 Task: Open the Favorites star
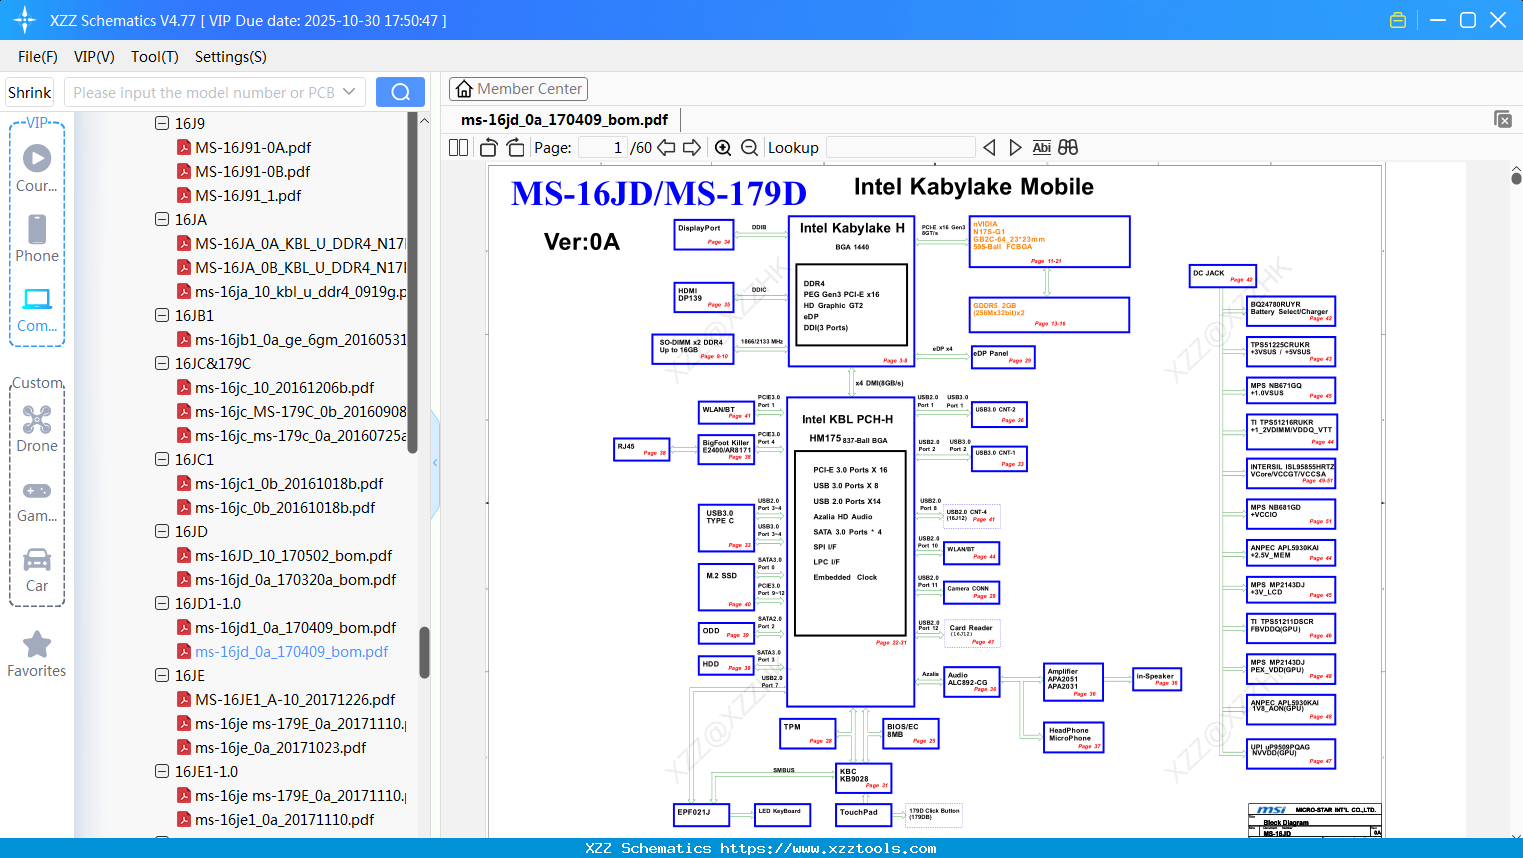pyautogui.click(x=37, y=644)
